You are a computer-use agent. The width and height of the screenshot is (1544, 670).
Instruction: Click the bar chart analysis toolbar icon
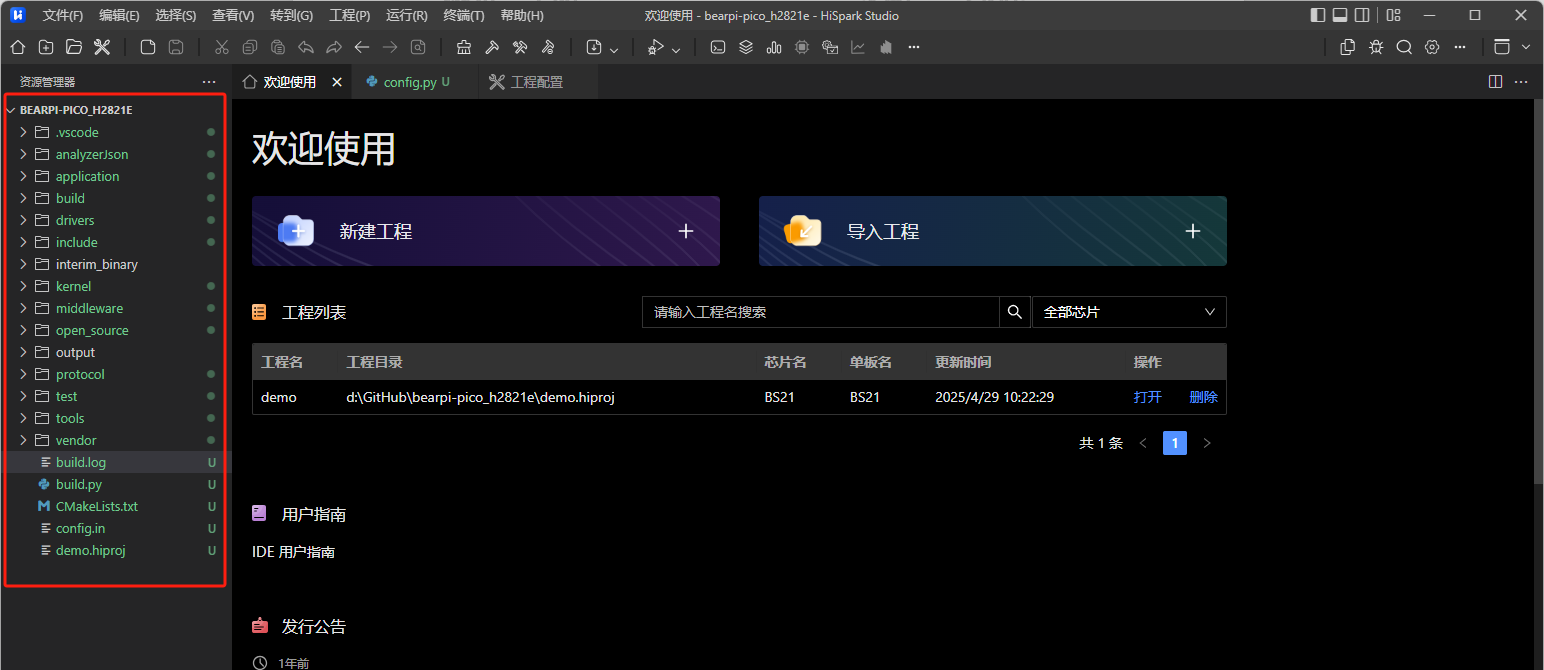pyautogui.click(x=774, y=47)
